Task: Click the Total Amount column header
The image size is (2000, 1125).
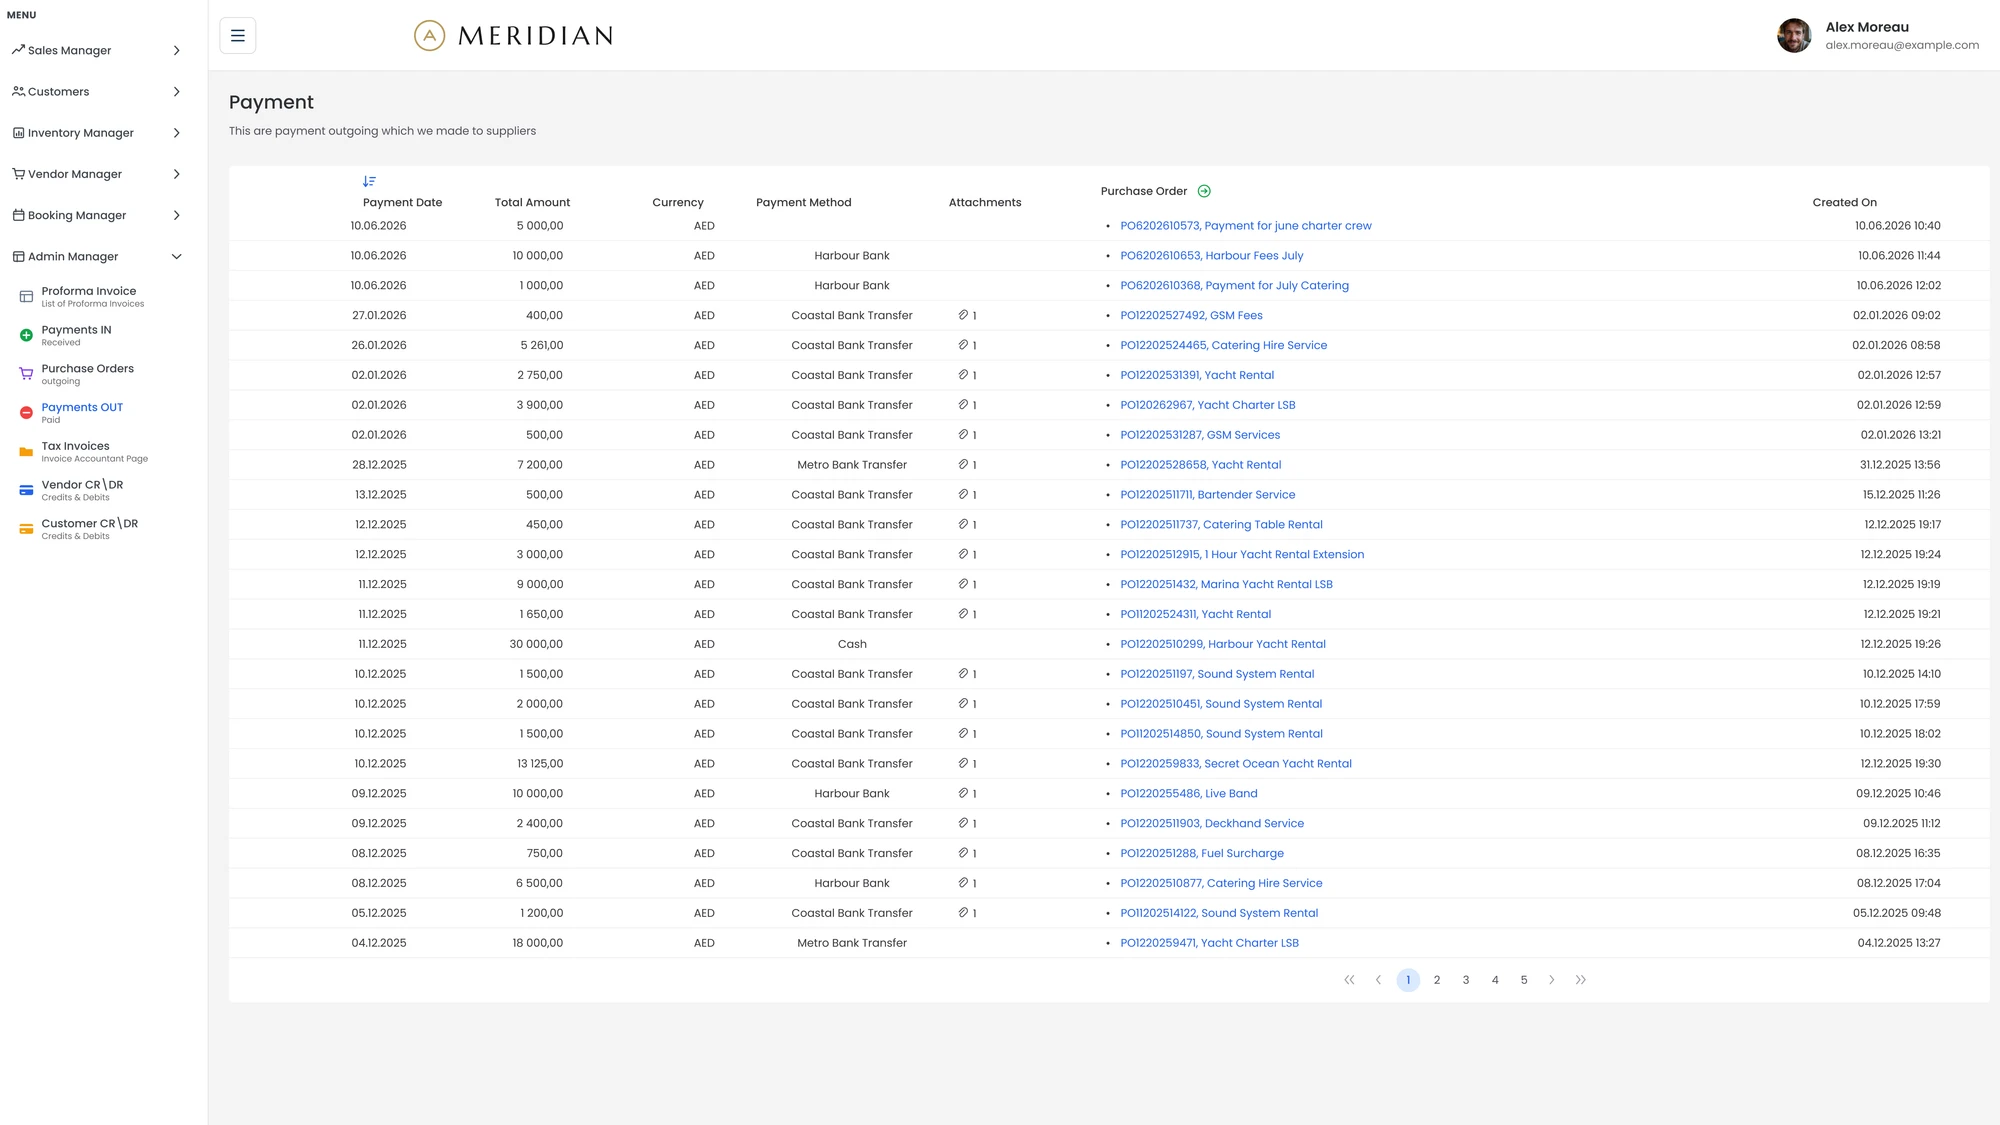Action: [532, 202]
